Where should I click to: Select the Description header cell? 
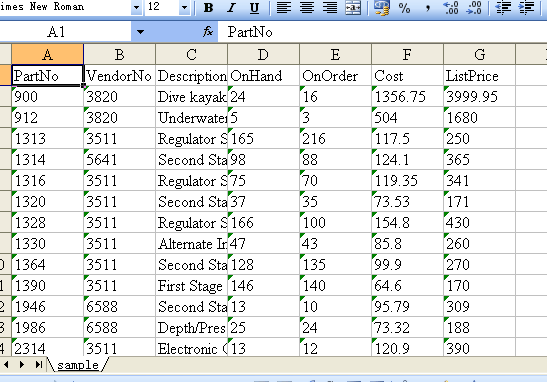pos(192,75)
